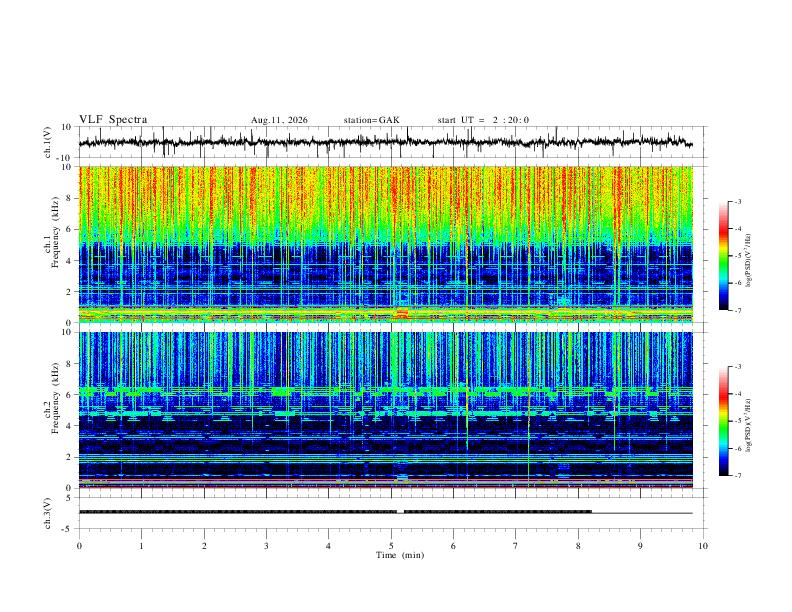This screenshot has width=792, height=612.
Task: Click inside the ch.2 frequency spectrogram
Action: click(x=385, y=410)
